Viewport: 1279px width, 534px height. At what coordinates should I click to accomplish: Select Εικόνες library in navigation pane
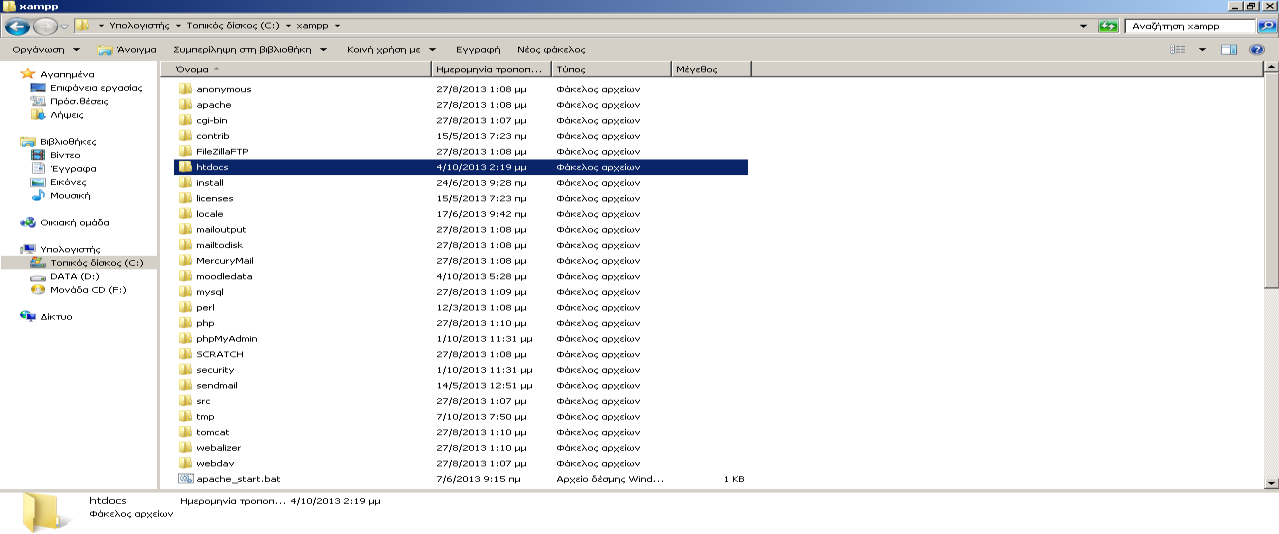click(69, 182)
